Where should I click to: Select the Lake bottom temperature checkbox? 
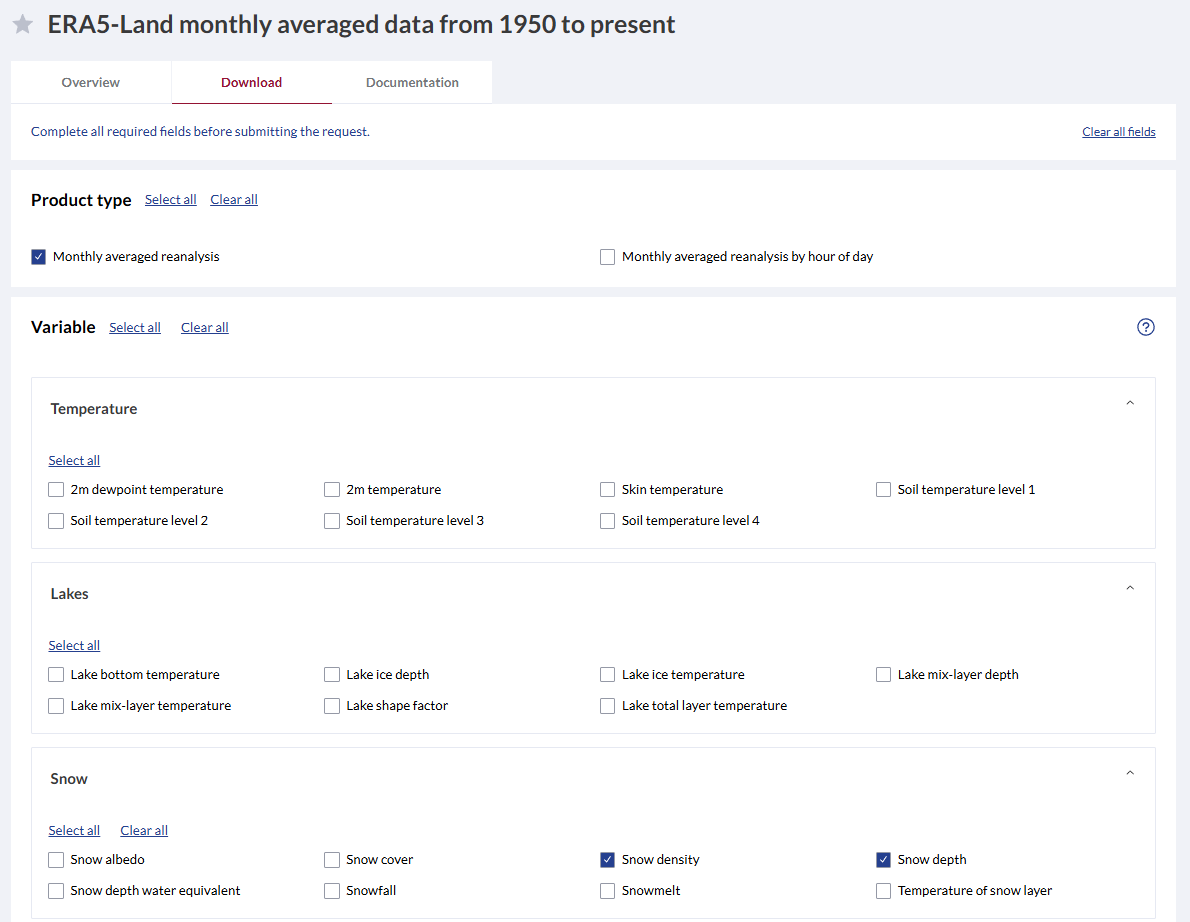pyautogui.click(x=56, y=675)
